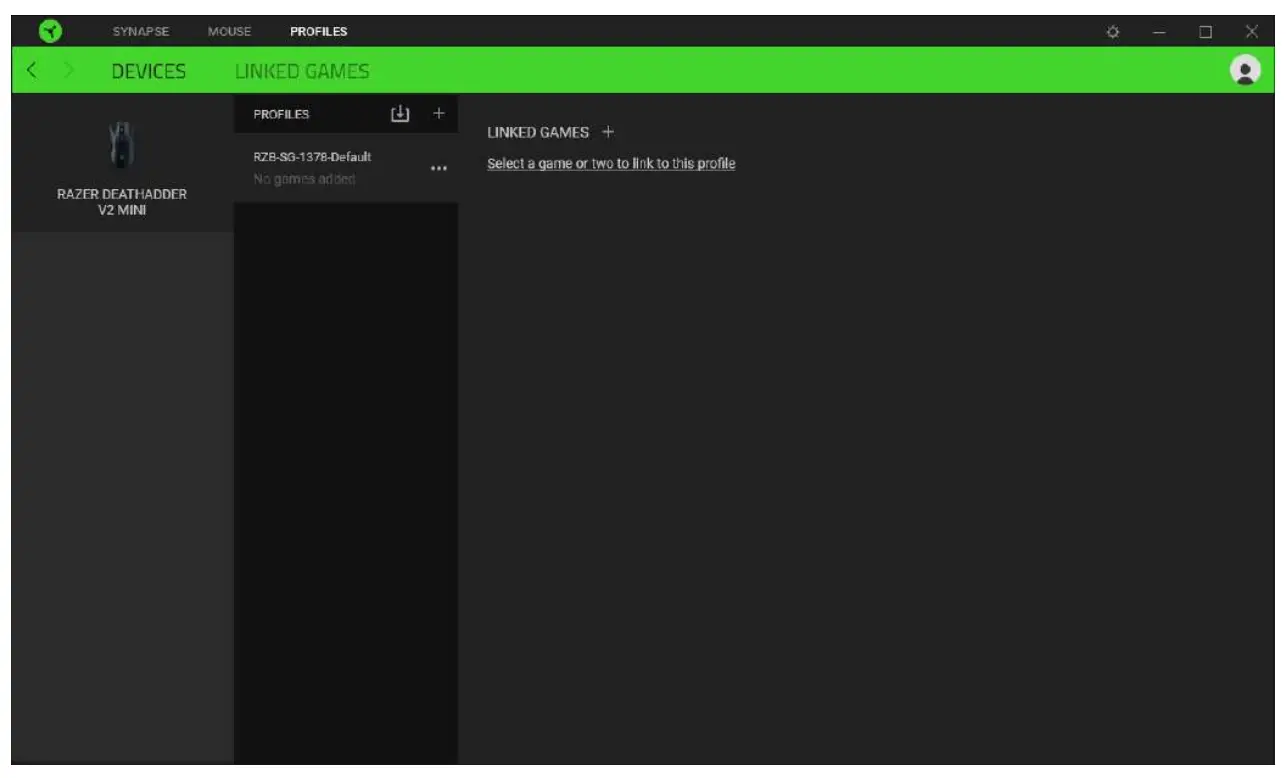Screen dimensions: 1287x778
Task: Select the Razer DeathAdder V2 Mini thumbnail
Action: click(x=122, y=145)
